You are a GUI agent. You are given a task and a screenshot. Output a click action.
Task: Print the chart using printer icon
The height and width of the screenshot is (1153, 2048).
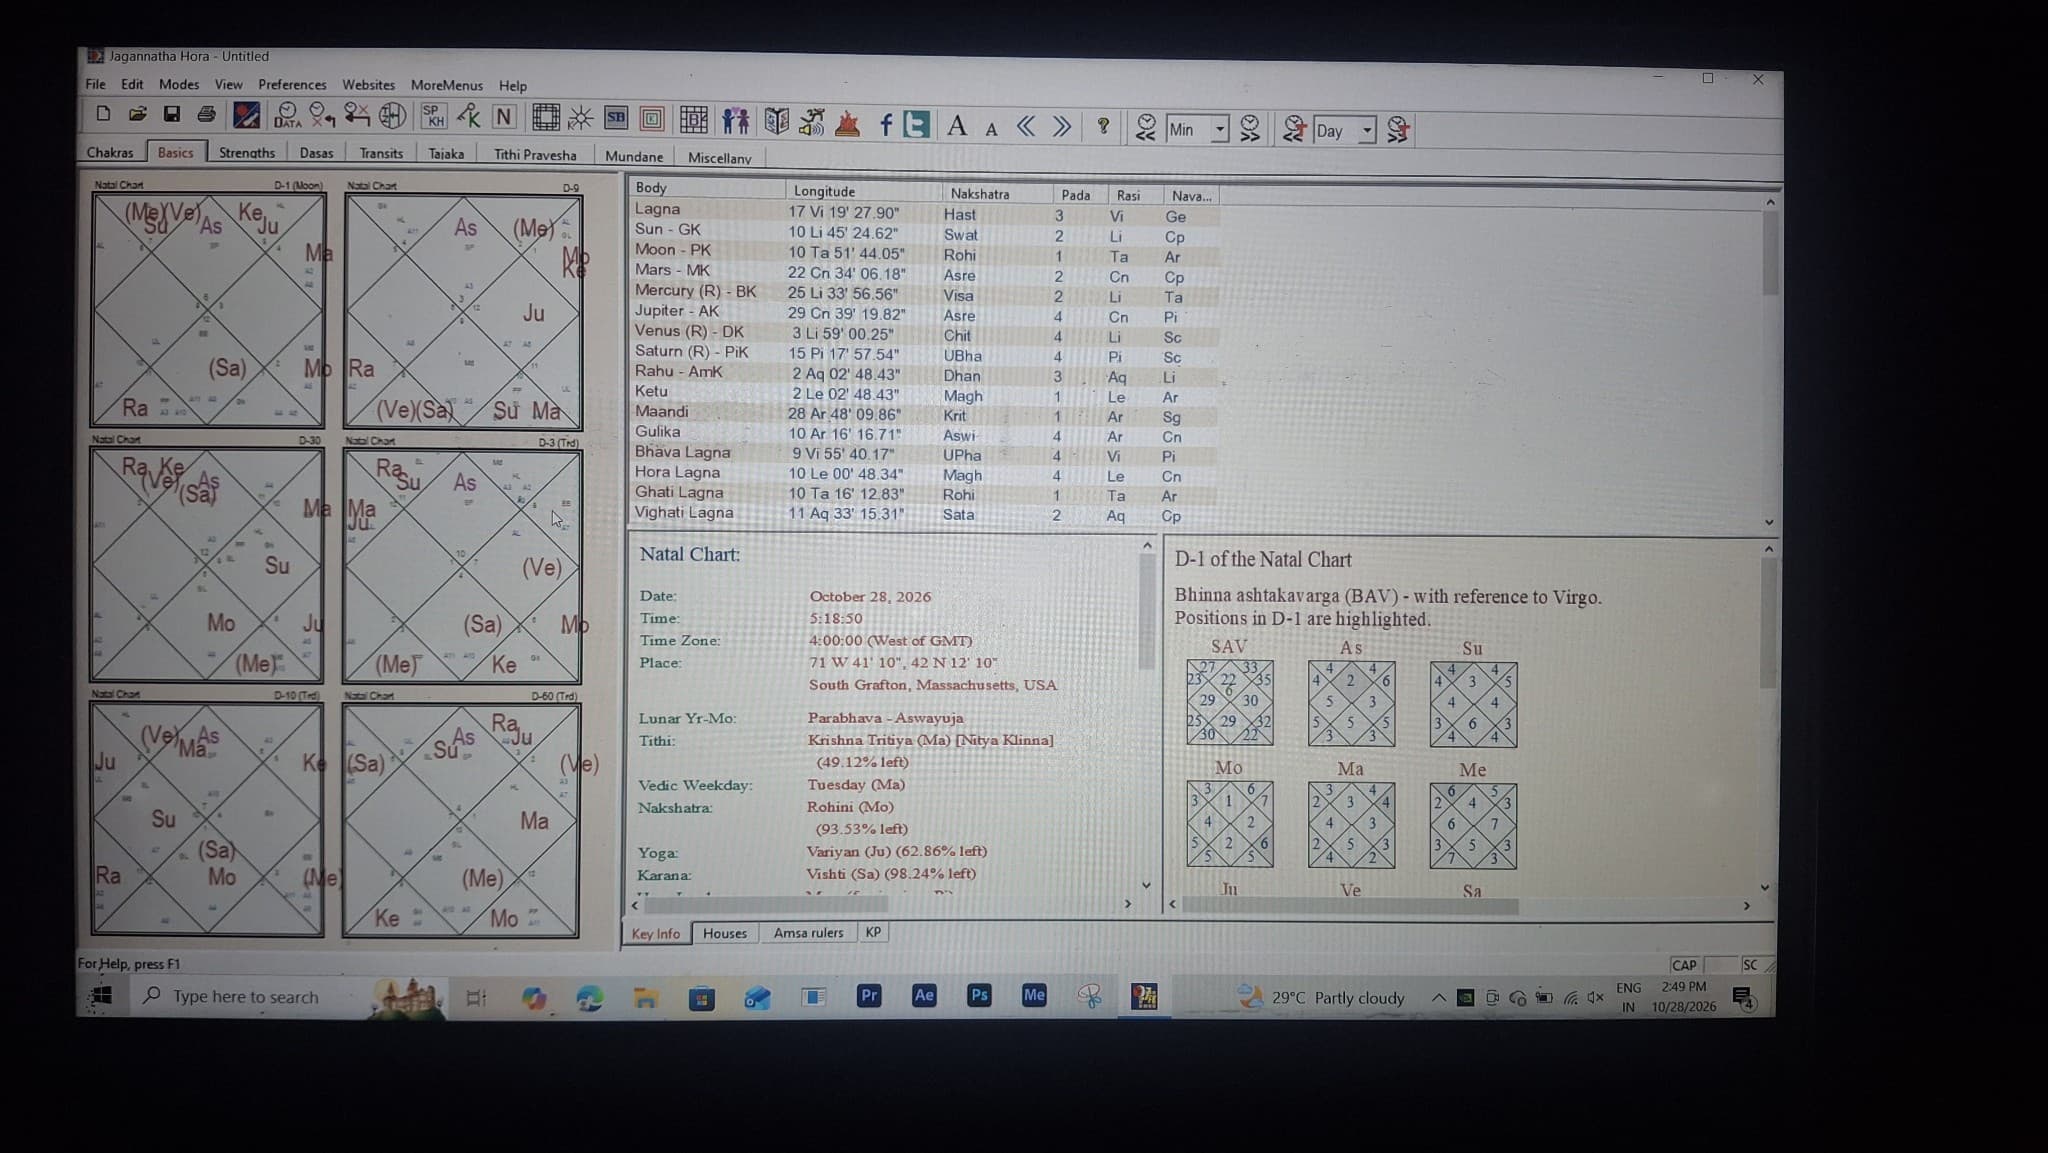coord(206,115)
